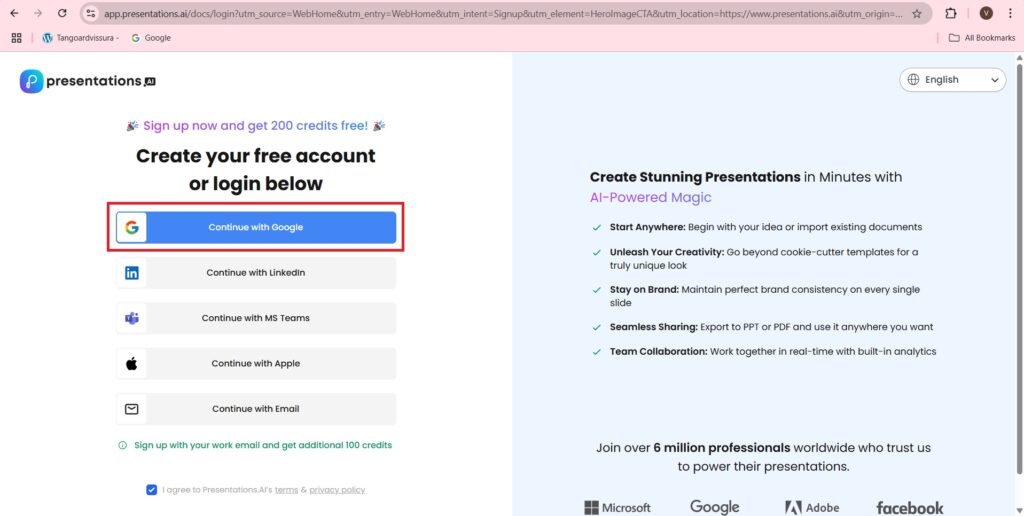Click Continue with Apple button
Screen dimensions: 1024x516
pos(256,364)
